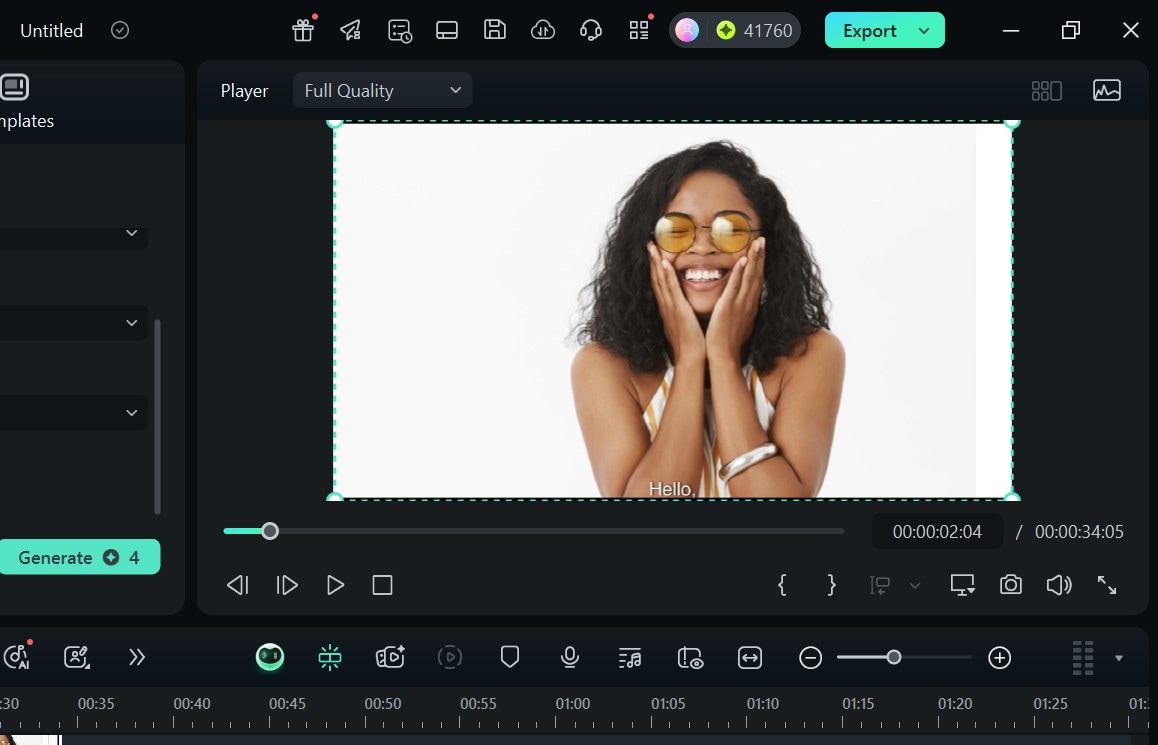Click the player playback progress knob
The height and width of the screenshot is (745, 1158).
pyautogui.click(x=270, y=531)
